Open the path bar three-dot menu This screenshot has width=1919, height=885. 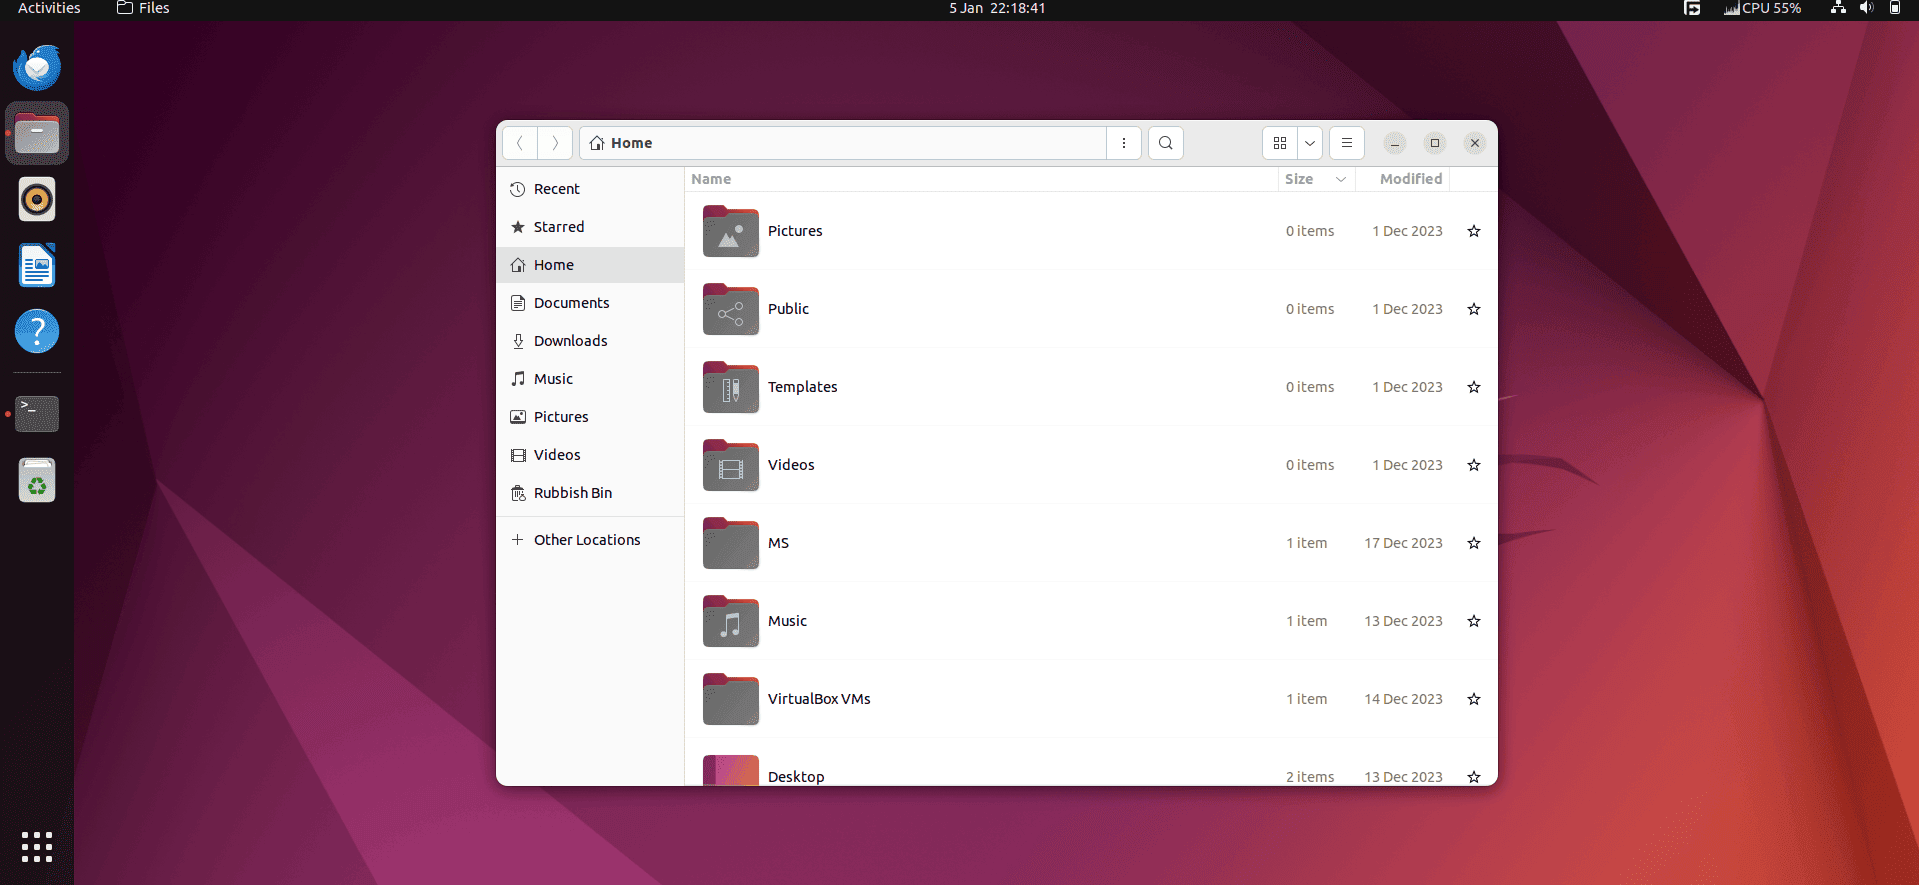click(x=1124, y=143)
